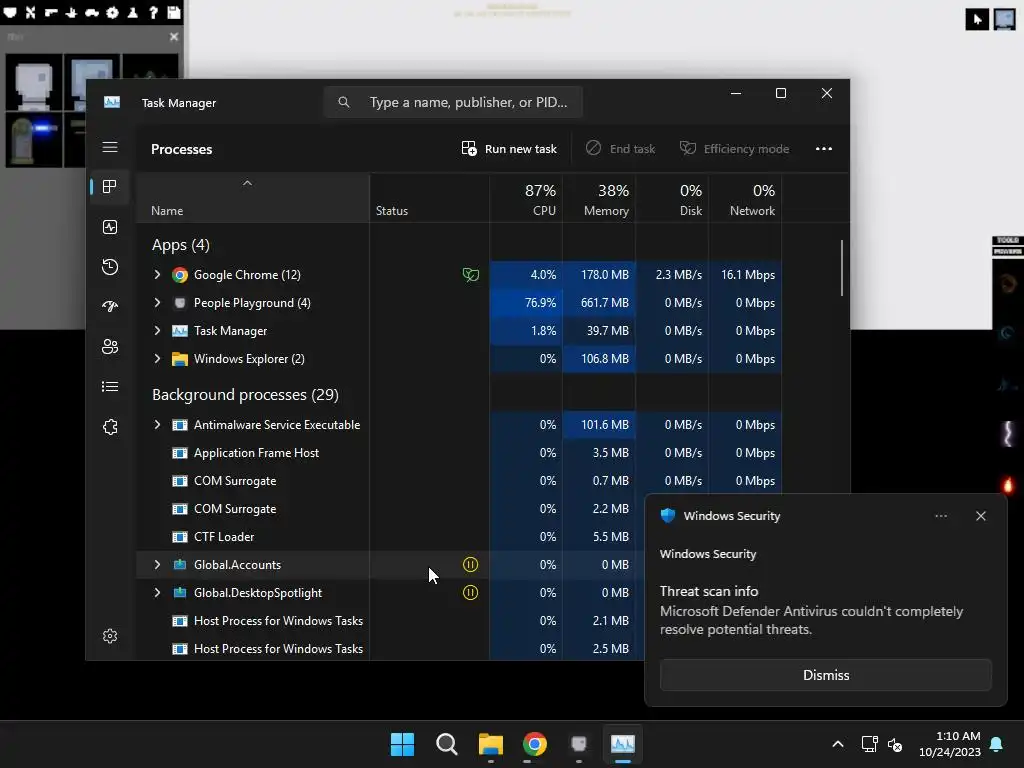1024x768 pixels.
Task: Sort processes by CPU column header
Action: click(526, 199)
